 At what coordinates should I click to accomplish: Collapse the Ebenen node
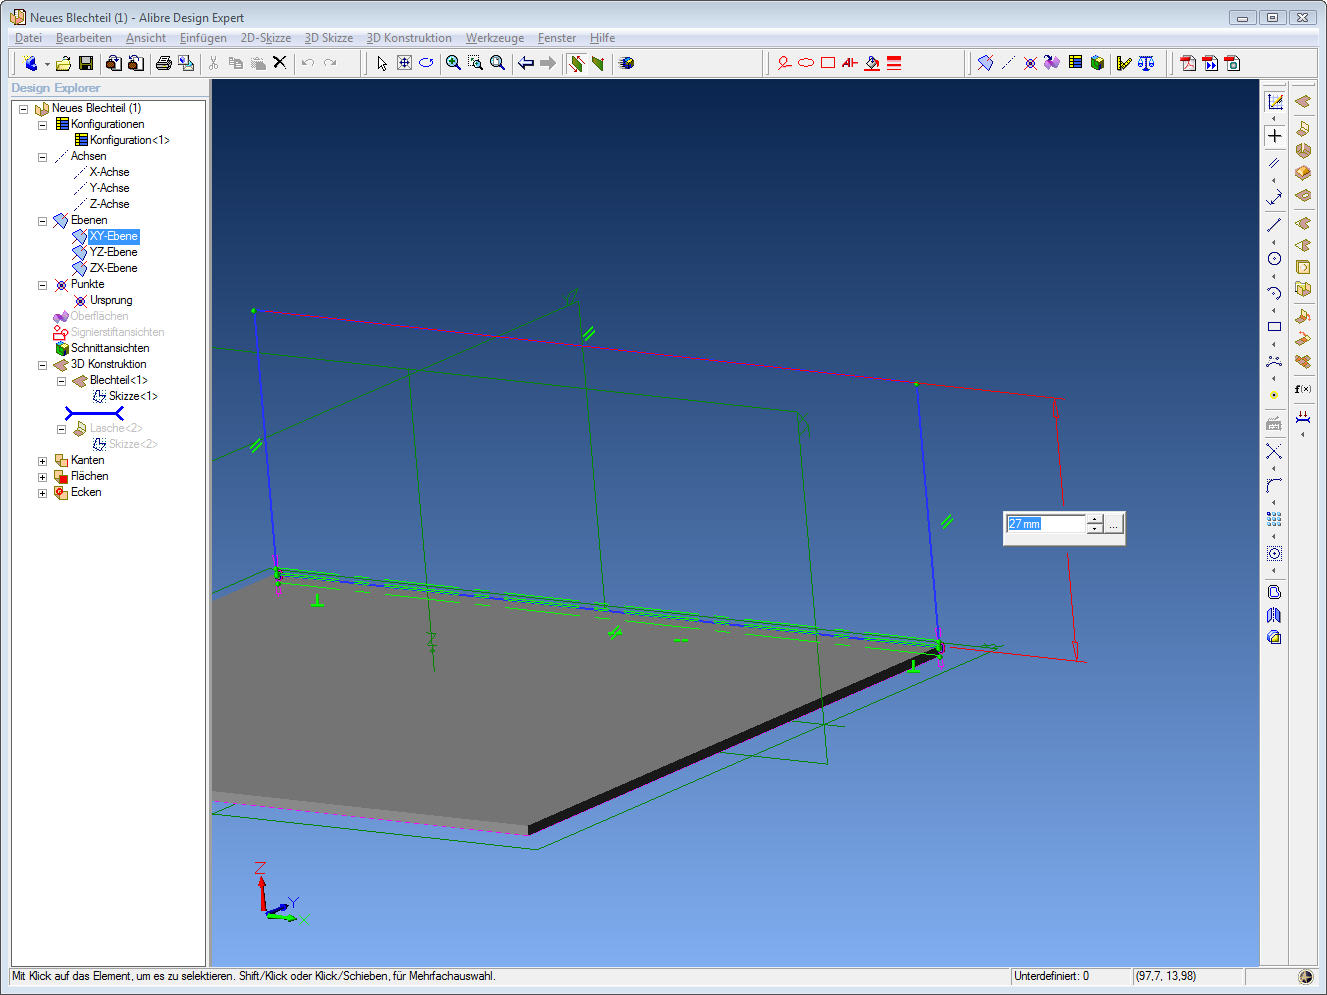coord(42,221)
